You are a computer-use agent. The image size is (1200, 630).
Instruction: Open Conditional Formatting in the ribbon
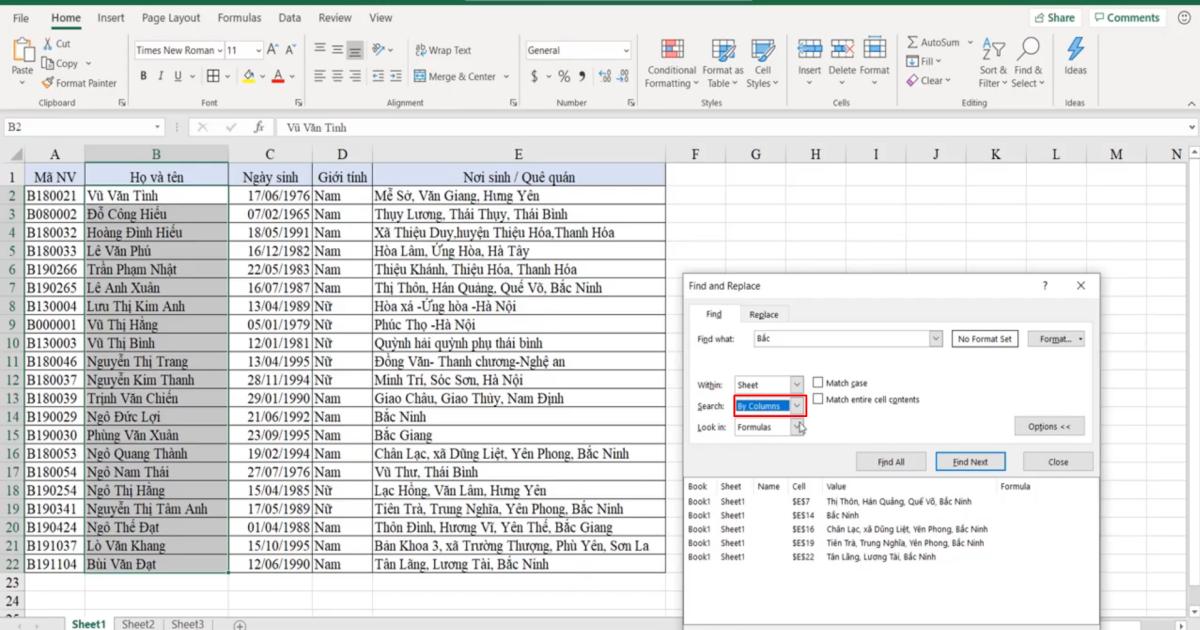tap(672, 50)
